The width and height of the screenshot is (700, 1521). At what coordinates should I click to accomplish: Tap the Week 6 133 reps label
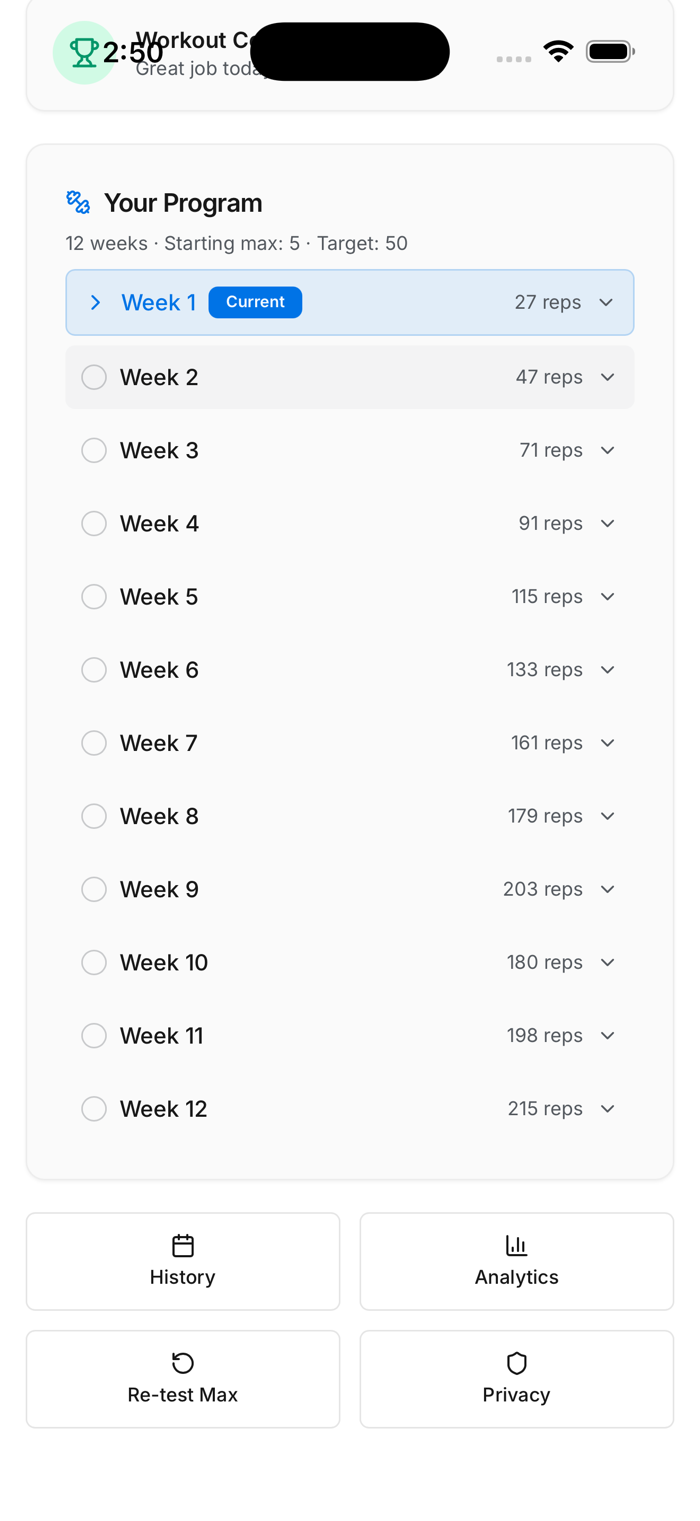(544, 670)
